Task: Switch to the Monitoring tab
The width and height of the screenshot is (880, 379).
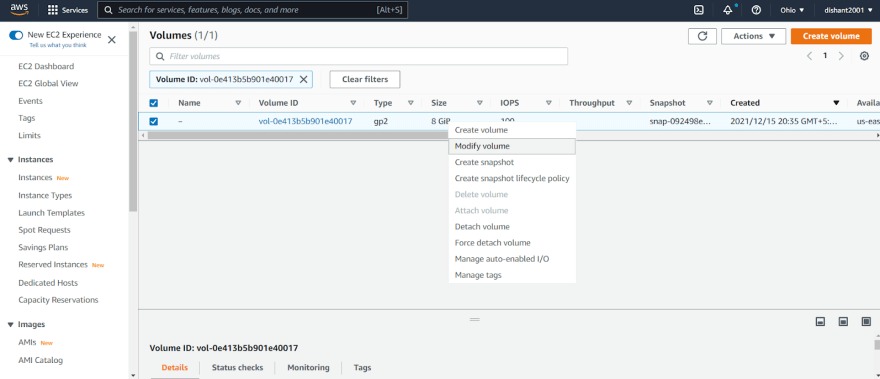Action: (308, 368)
